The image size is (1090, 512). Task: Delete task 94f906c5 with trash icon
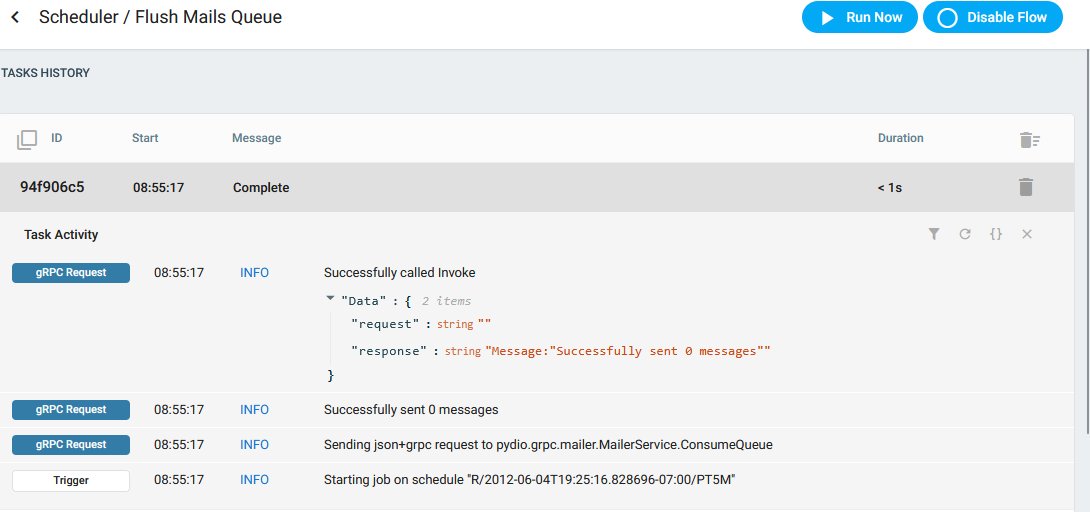click(1026, 187)
